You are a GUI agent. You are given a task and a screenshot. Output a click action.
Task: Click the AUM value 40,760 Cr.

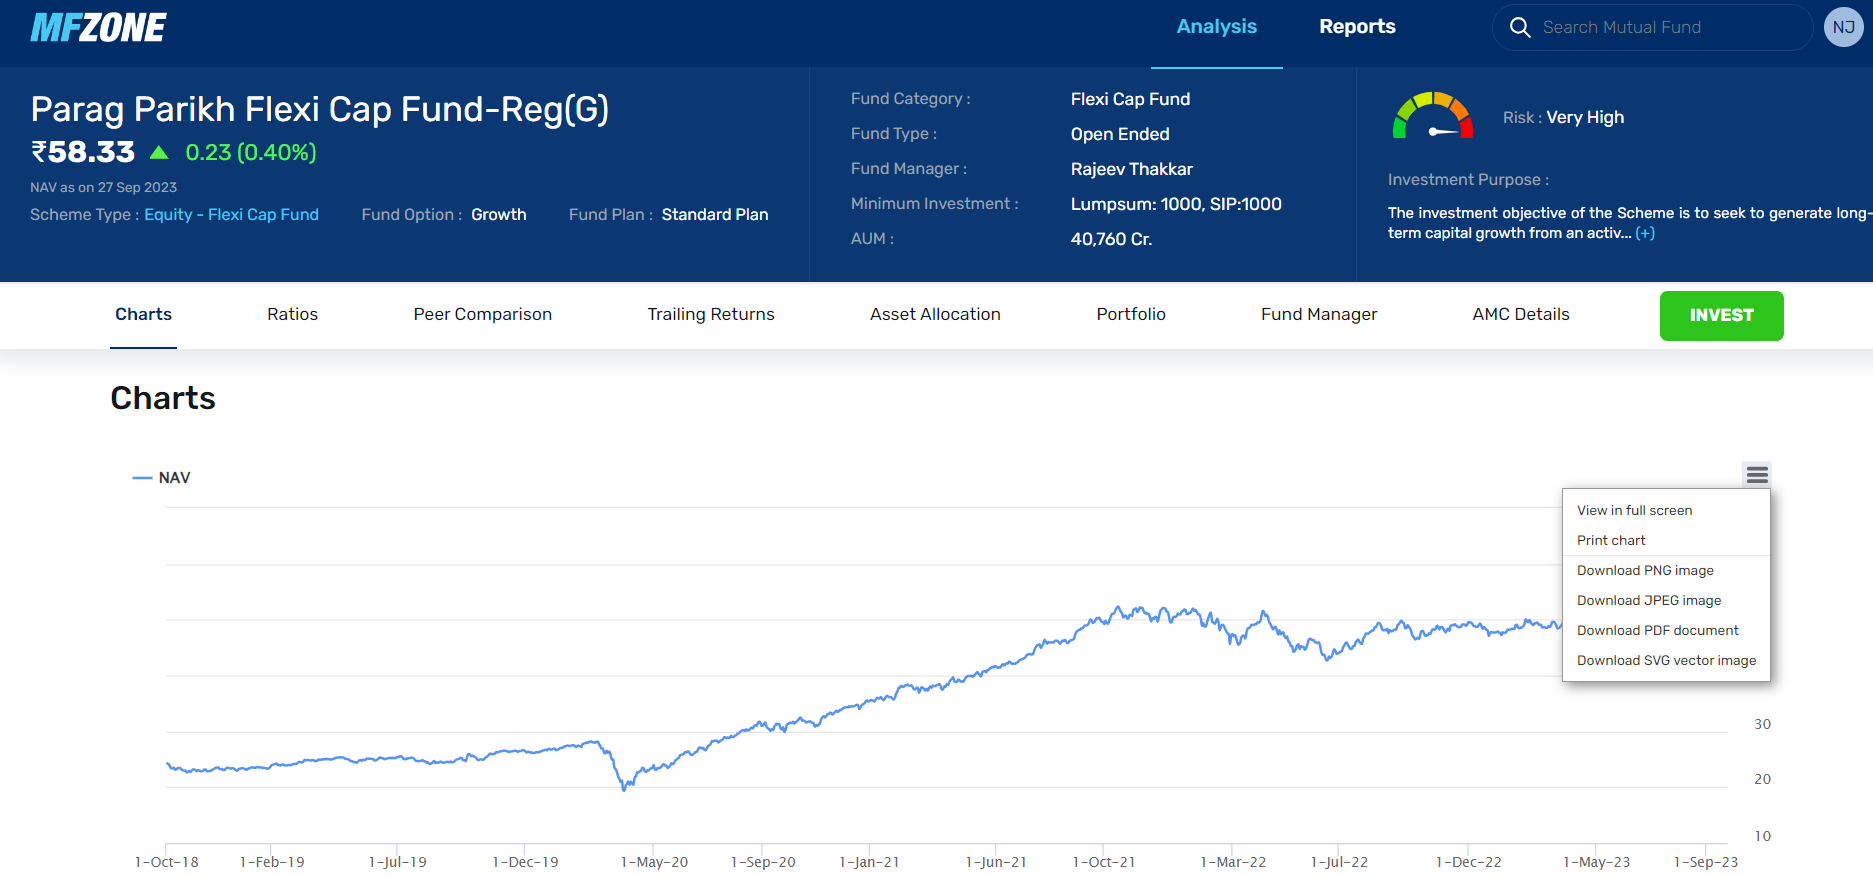[x=1111, y=239]
